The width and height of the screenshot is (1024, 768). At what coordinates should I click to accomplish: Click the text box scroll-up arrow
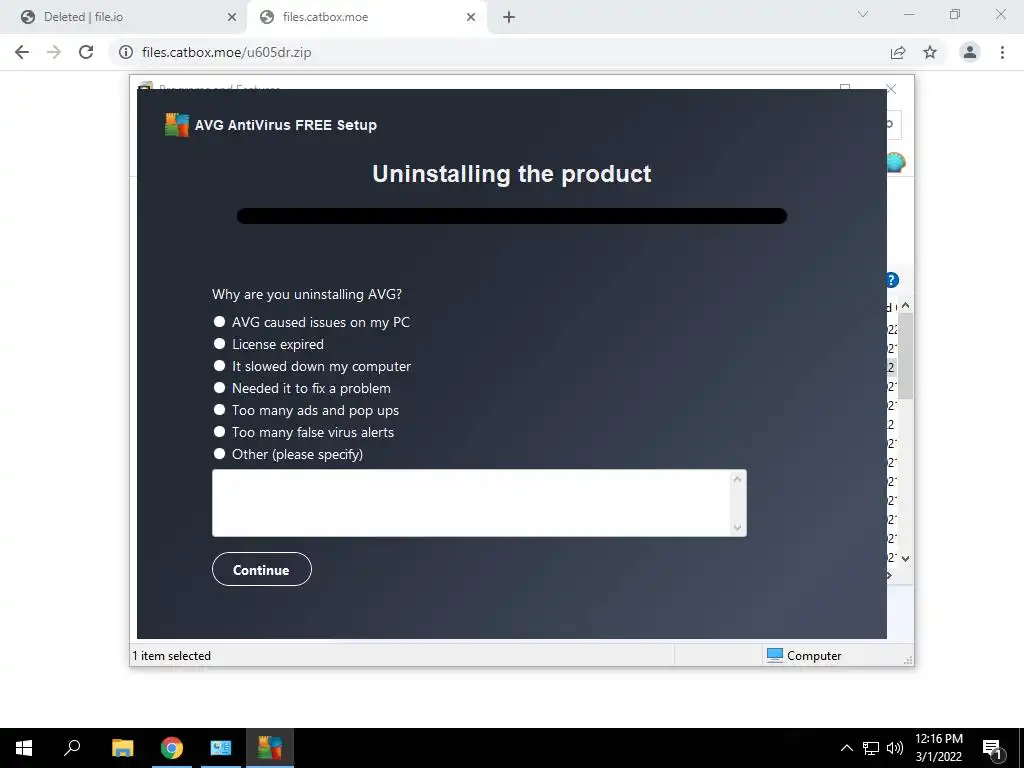pos(737,479)
